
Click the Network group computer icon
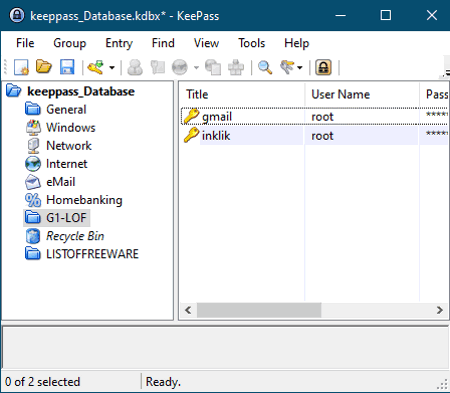(33, 146)
